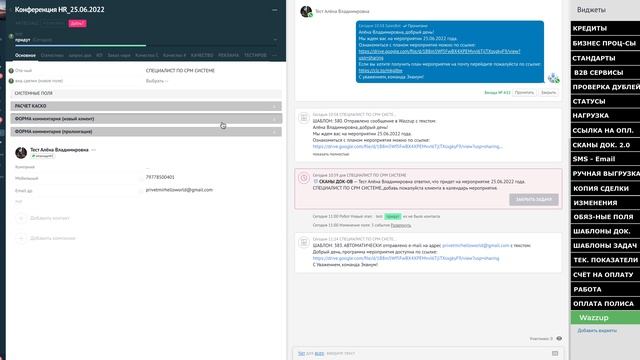Switch to the Статистика tab
The image size is (640, 360).
(x=52, y=55)
